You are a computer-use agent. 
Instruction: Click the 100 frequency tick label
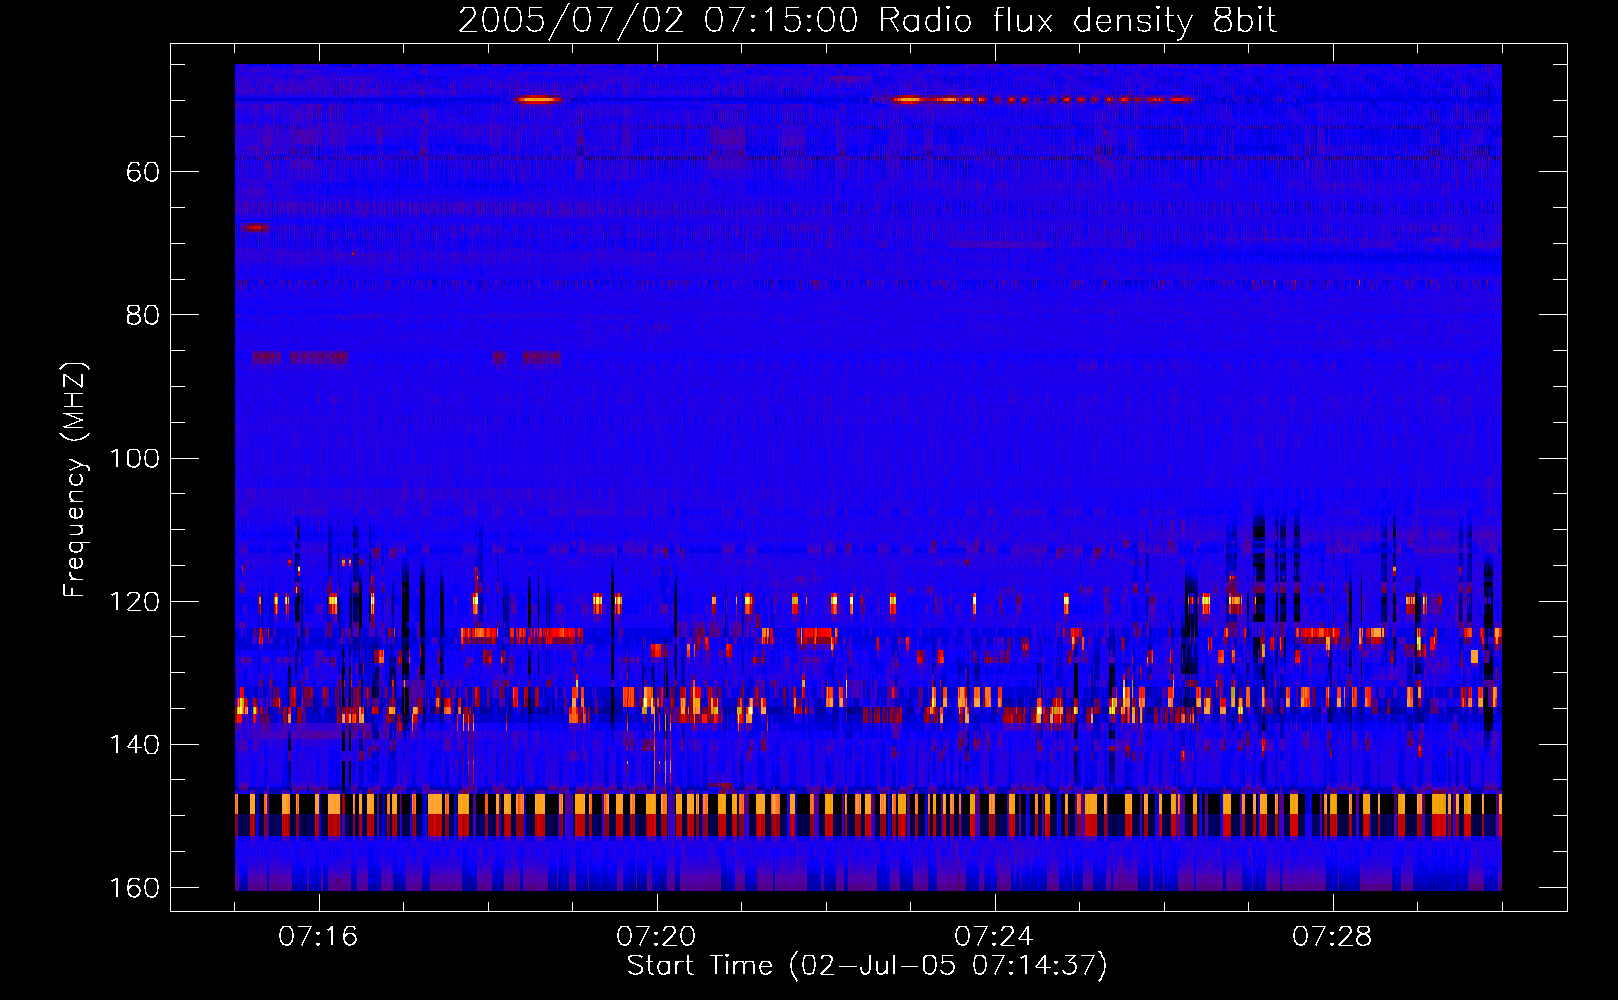point(134,458)
